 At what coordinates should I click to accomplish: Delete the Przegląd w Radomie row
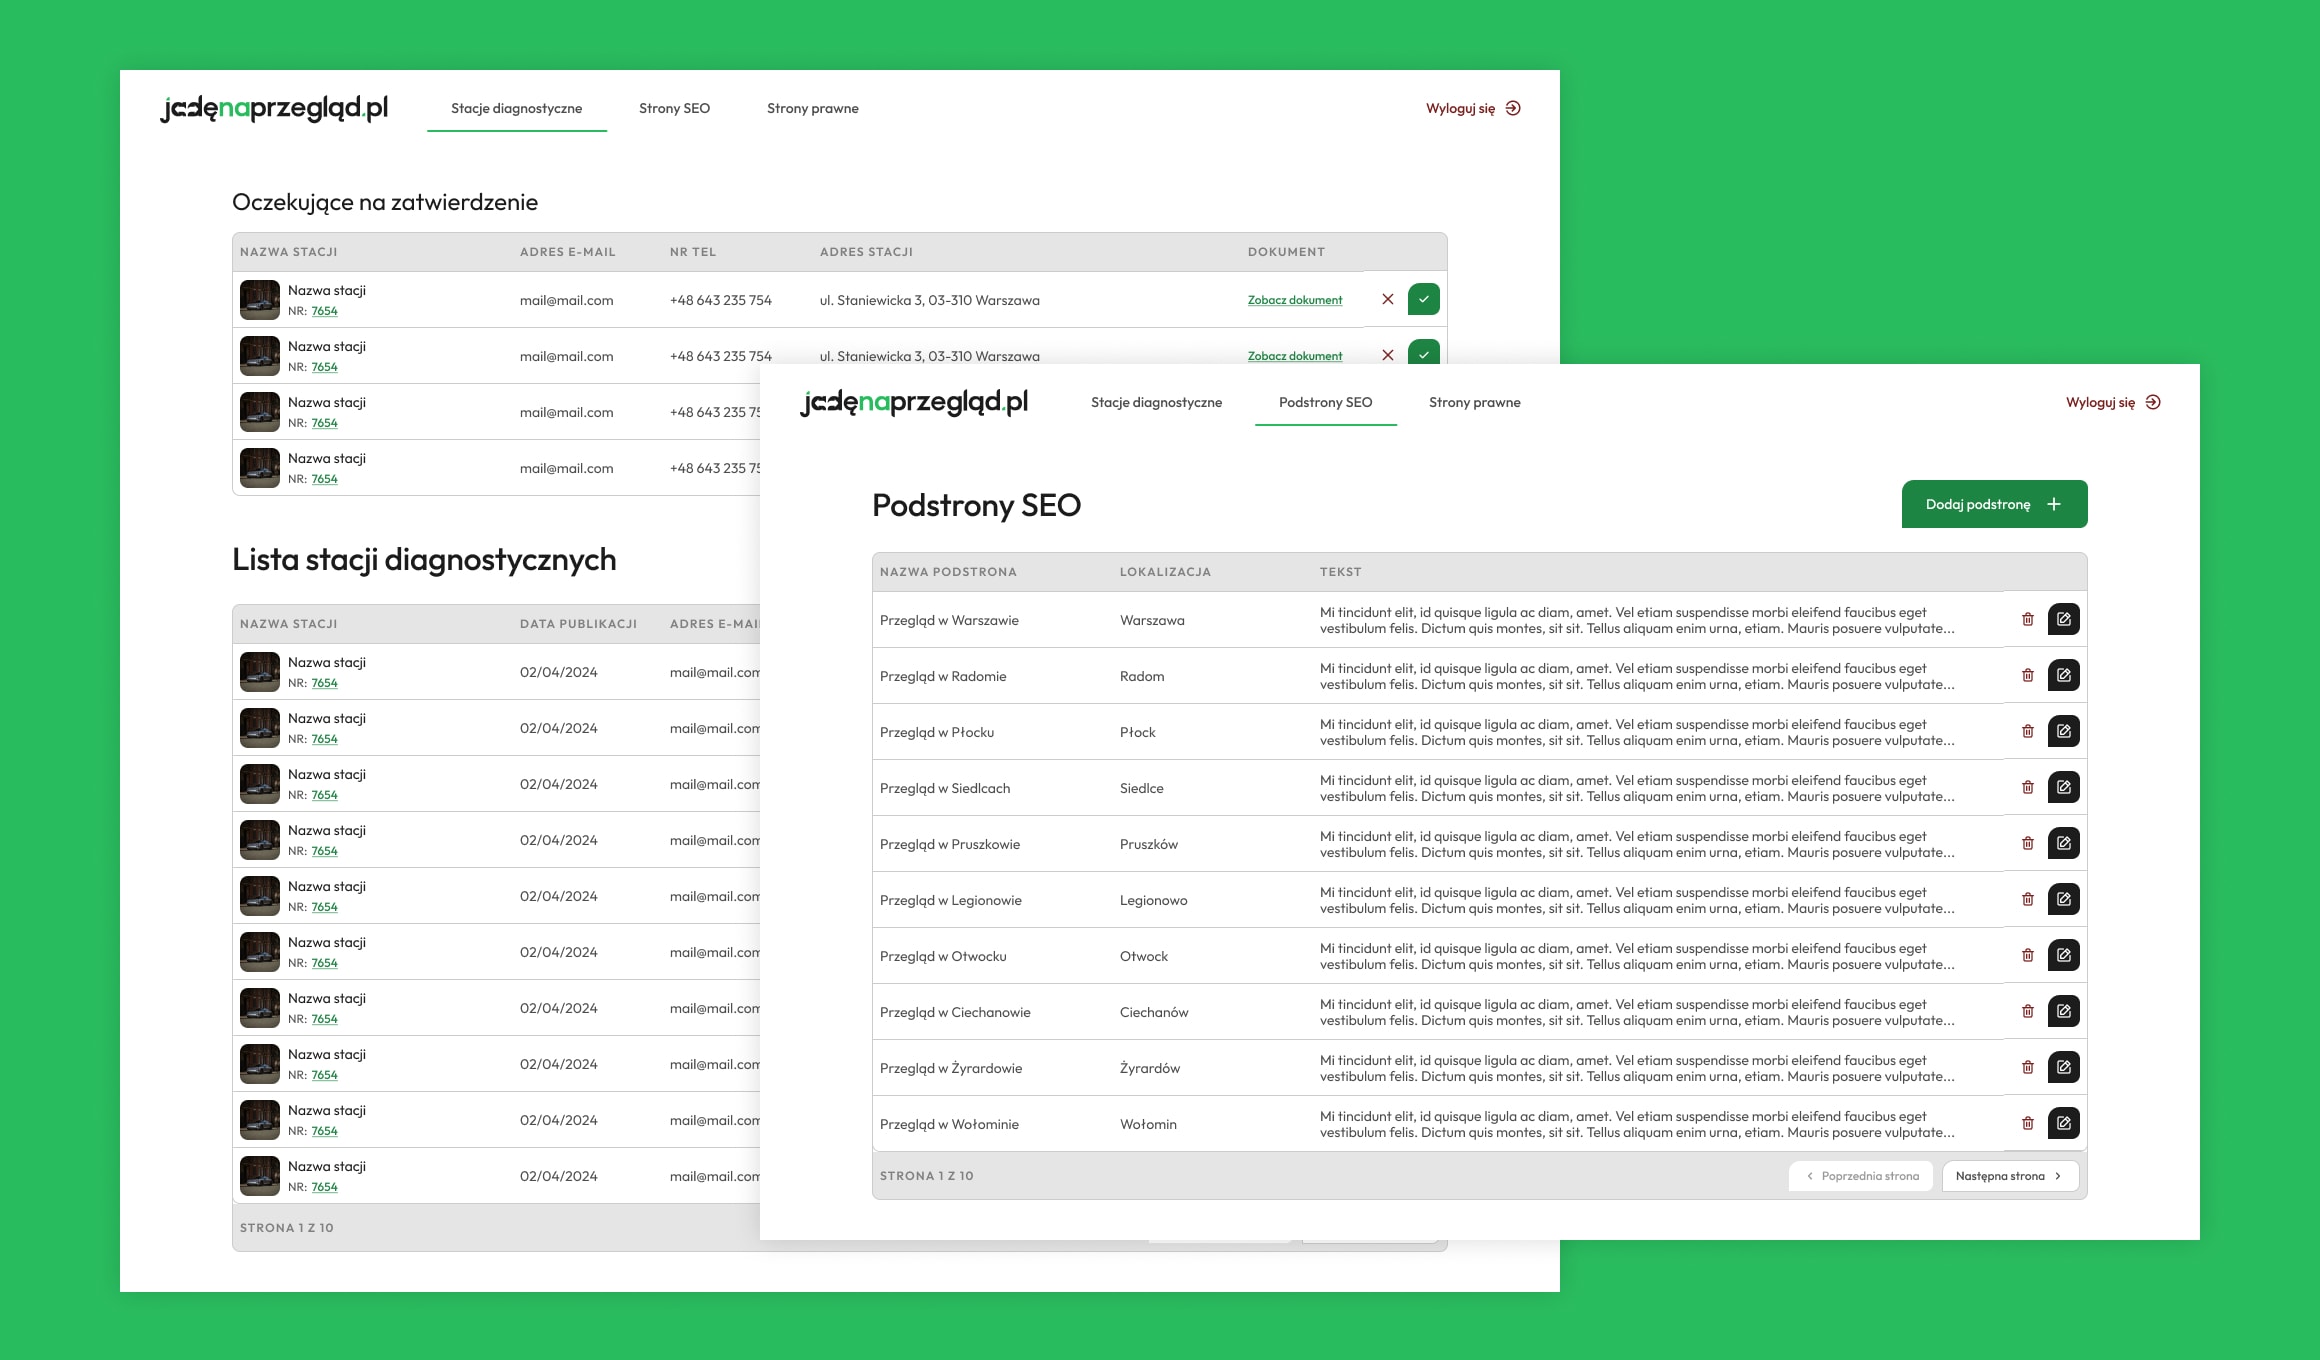click(2028, 676)
